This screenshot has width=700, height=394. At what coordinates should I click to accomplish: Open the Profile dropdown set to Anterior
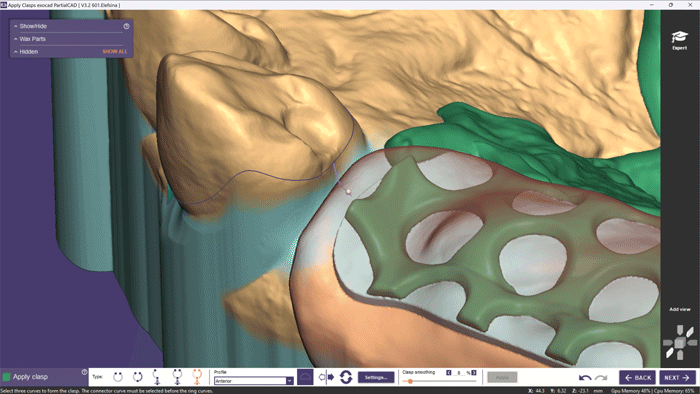pyautogui.click(x=253, y=381)
